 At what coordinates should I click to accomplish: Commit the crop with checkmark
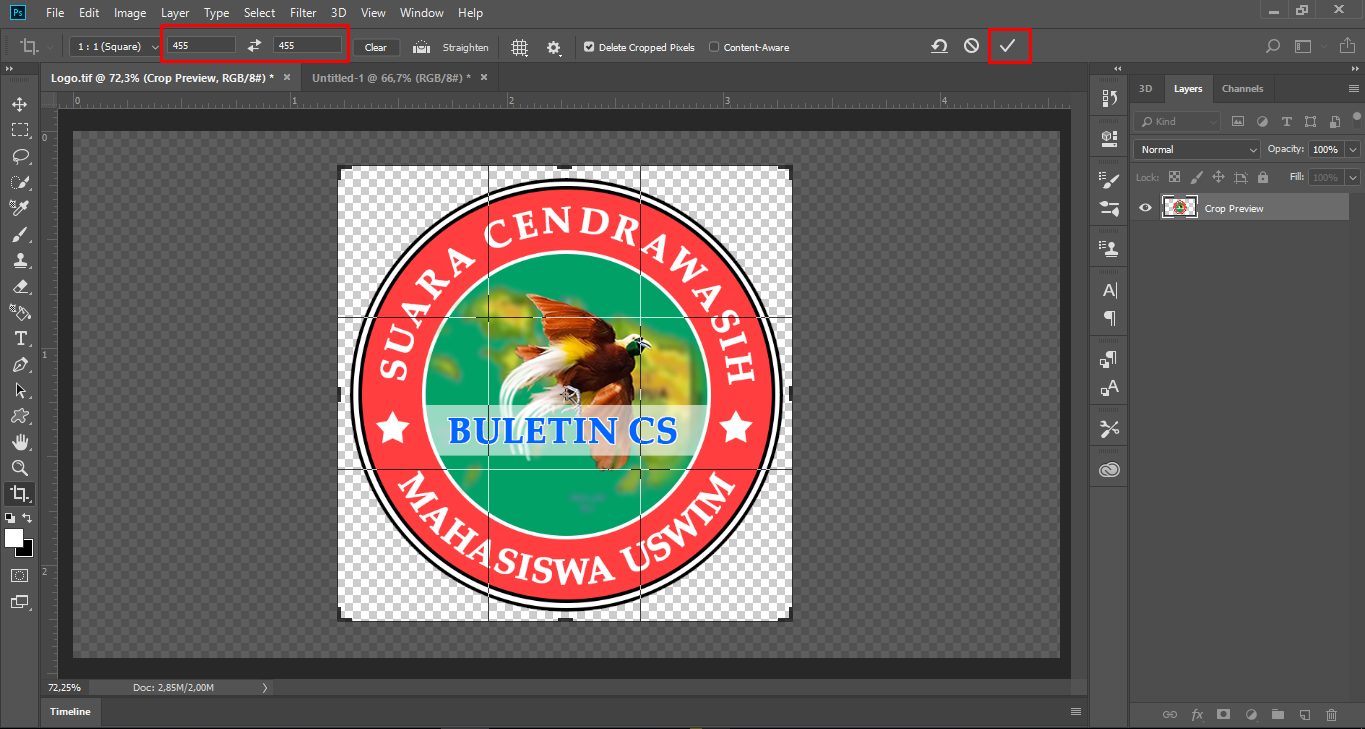pyautogui.click(x=1008, y=46)
